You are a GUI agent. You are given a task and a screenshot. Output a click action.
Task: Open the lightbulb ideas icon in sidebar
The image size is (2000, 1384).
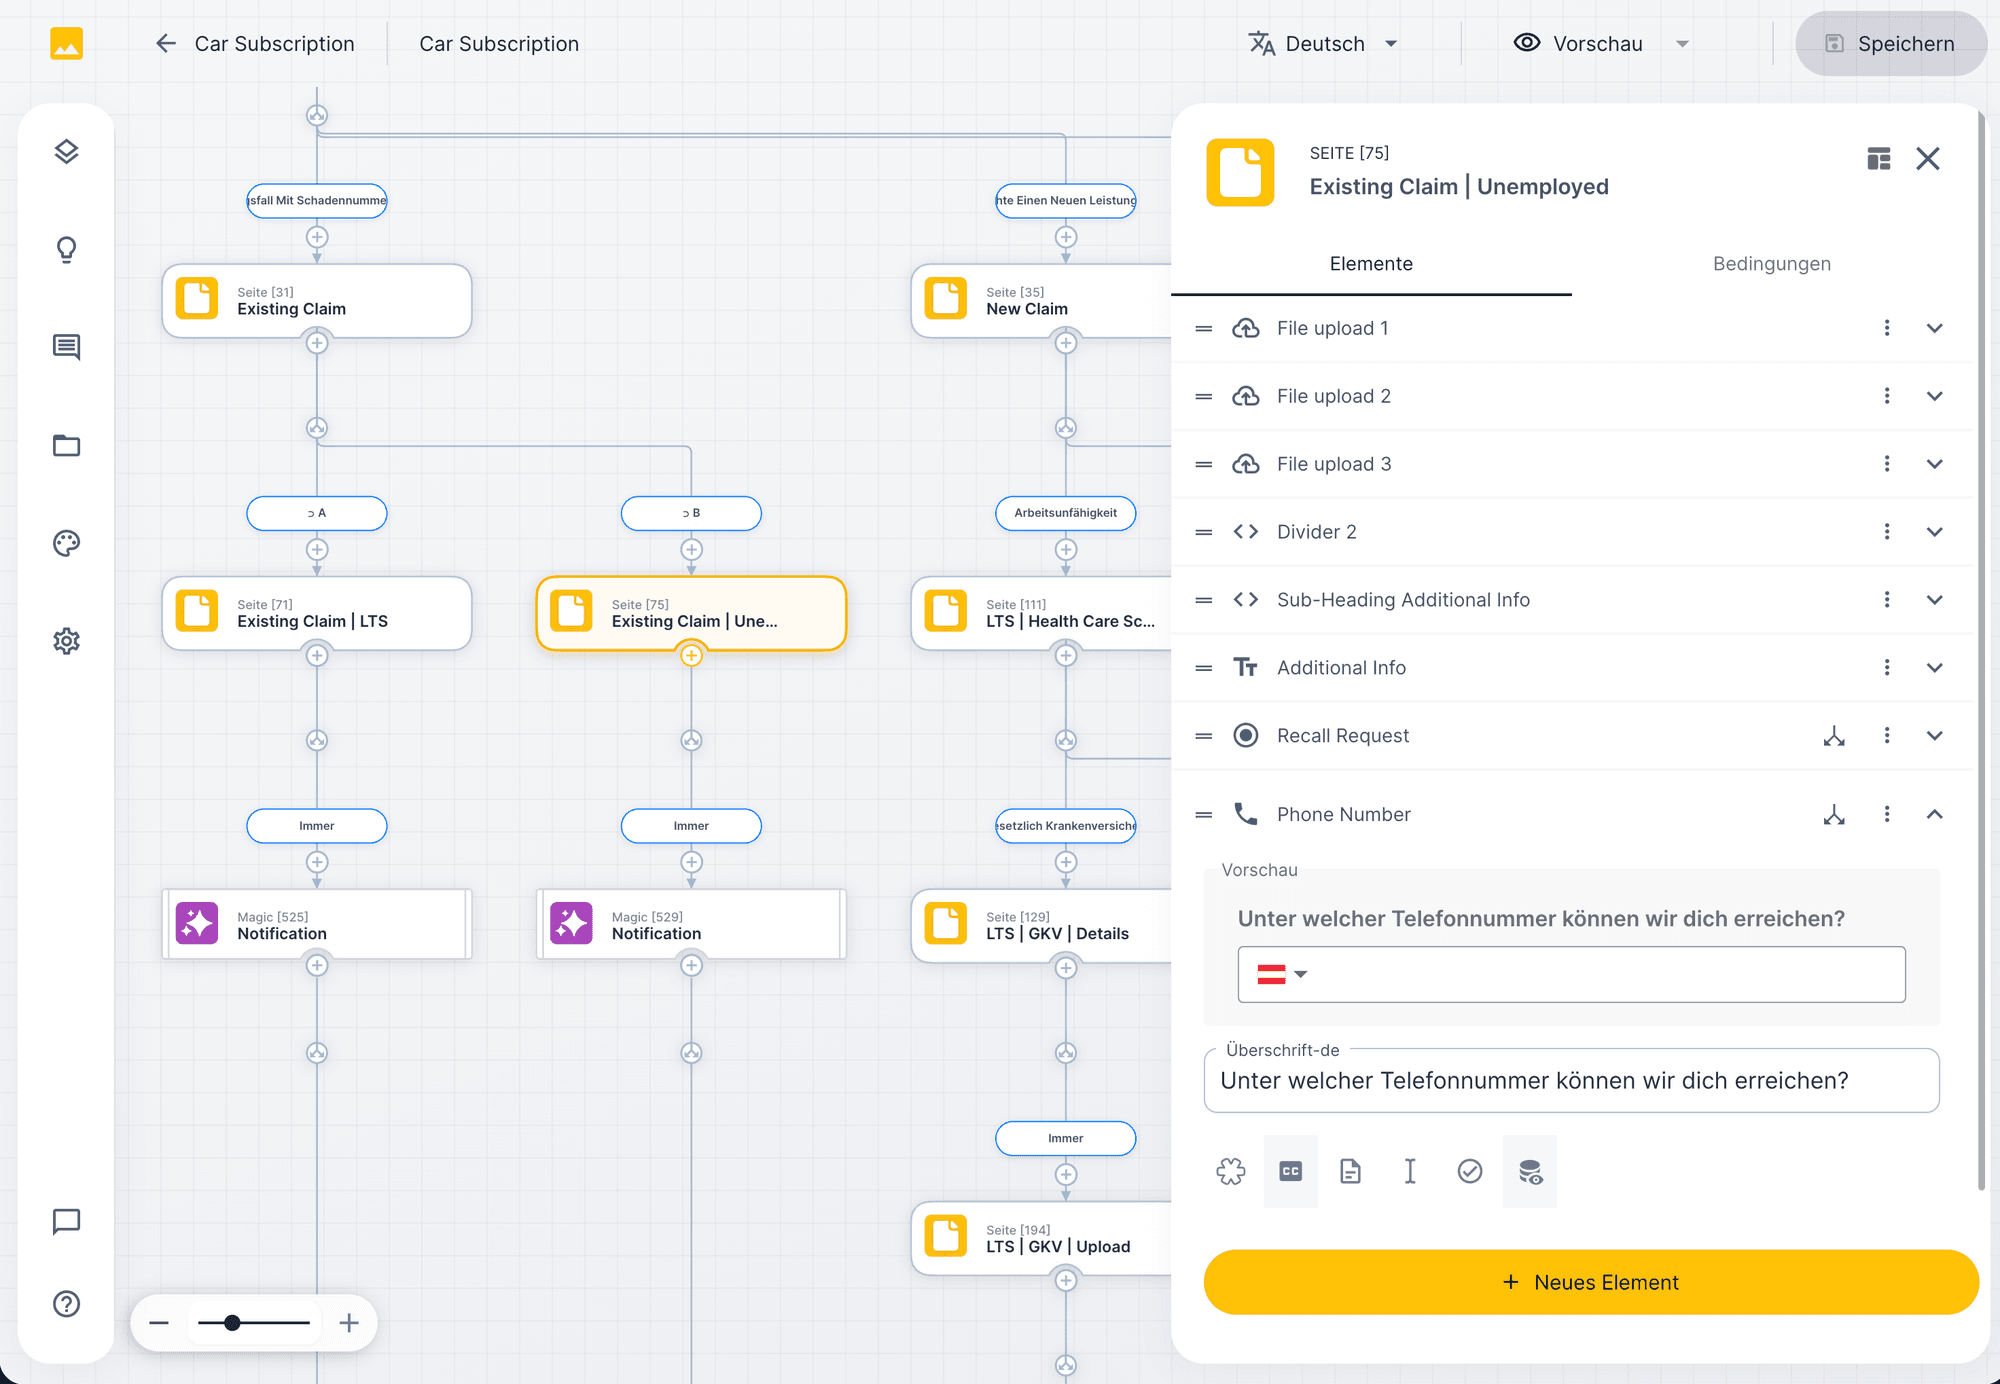[x=66, y=249]
